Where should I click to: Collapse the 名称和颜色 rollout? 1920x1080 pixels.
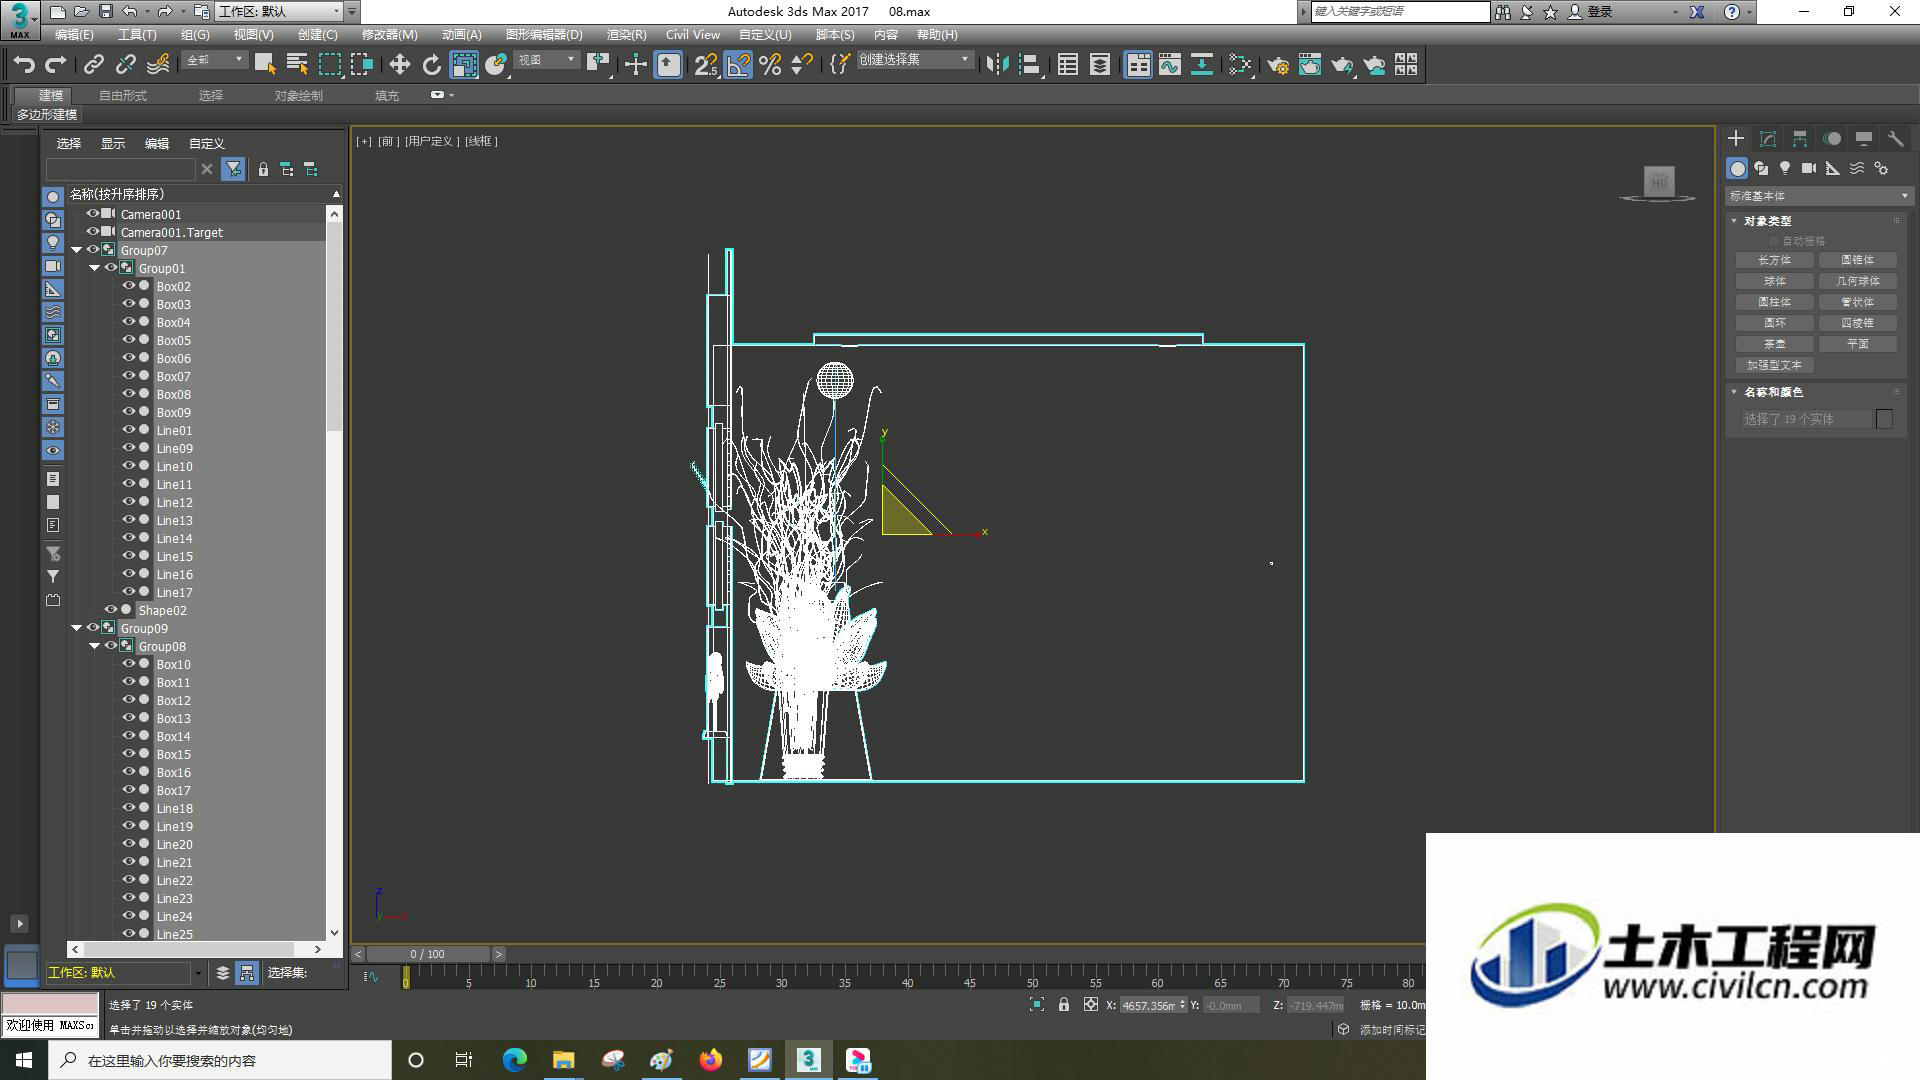(1735, 392)
